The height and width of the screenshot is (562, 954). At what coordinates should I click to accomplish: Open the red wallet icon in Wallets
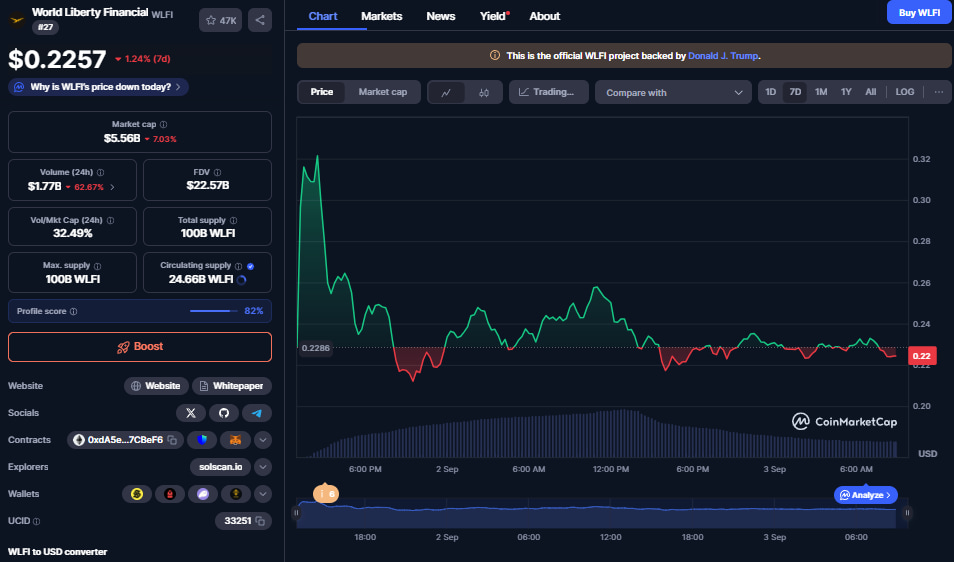coord(170,494)
